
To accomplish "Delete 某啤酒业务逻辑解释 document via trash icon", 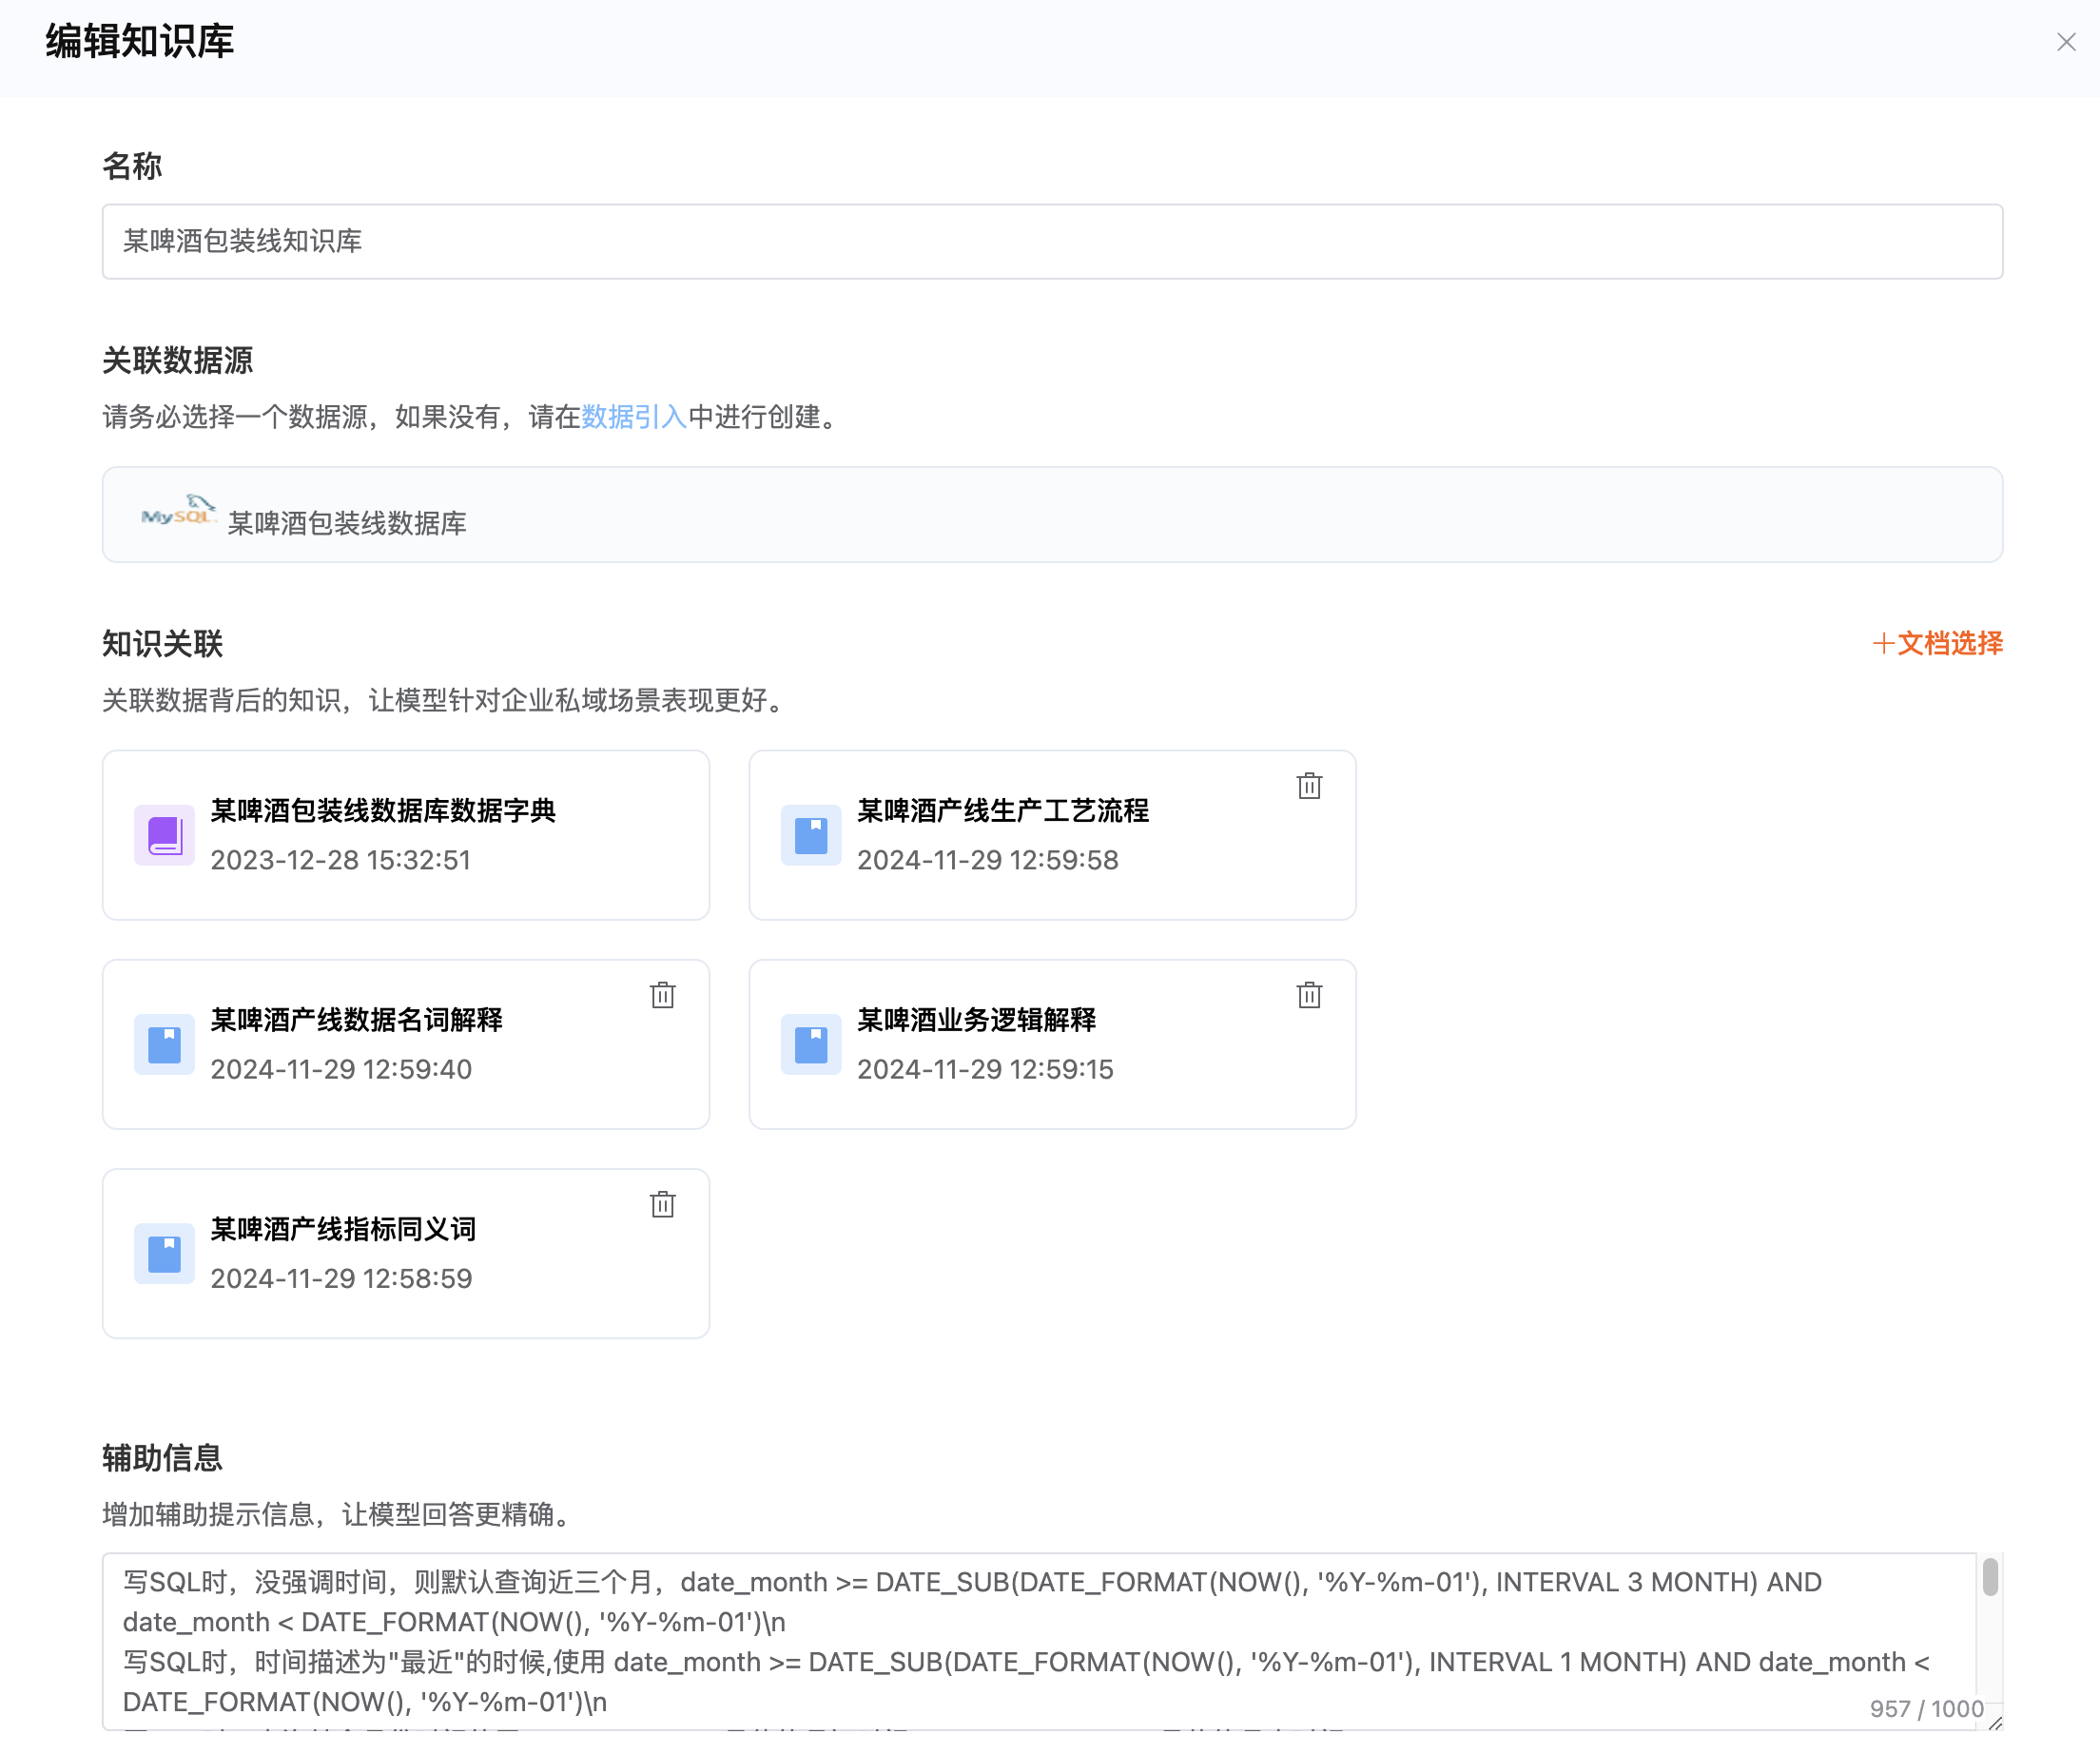I will [x=1309, y=995].
